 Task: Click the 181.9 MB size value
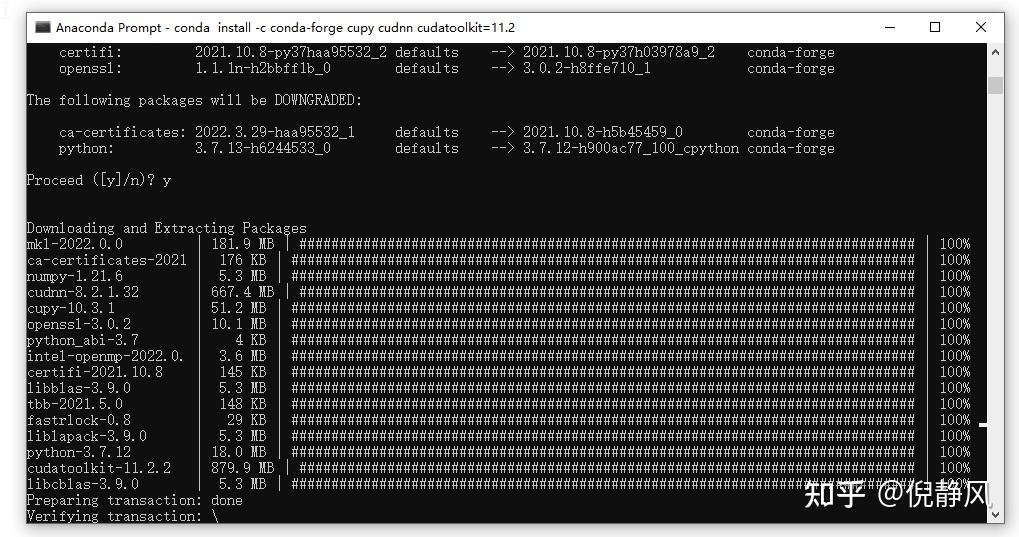(x=242, y=244)
